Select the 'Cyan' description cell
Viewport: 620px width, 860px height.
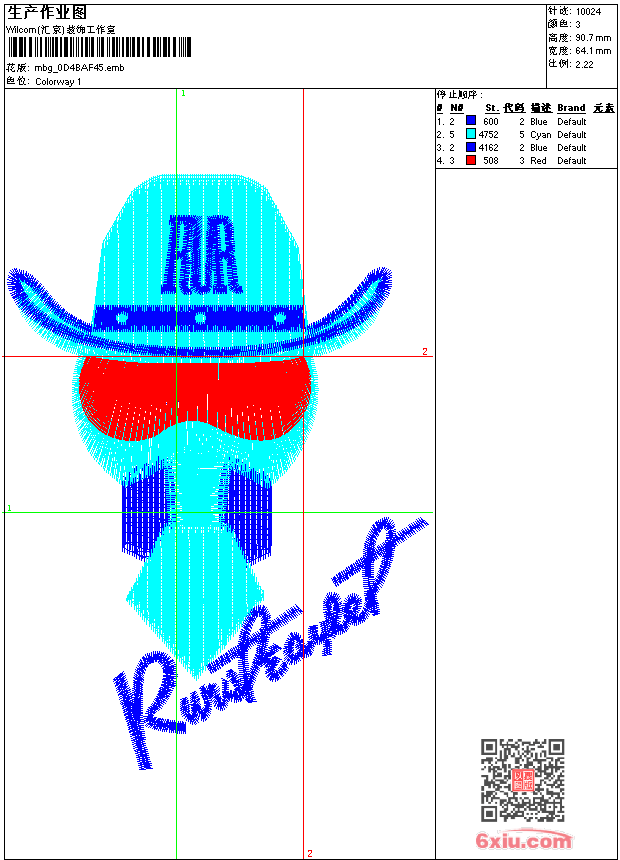[x=540, y=134]
